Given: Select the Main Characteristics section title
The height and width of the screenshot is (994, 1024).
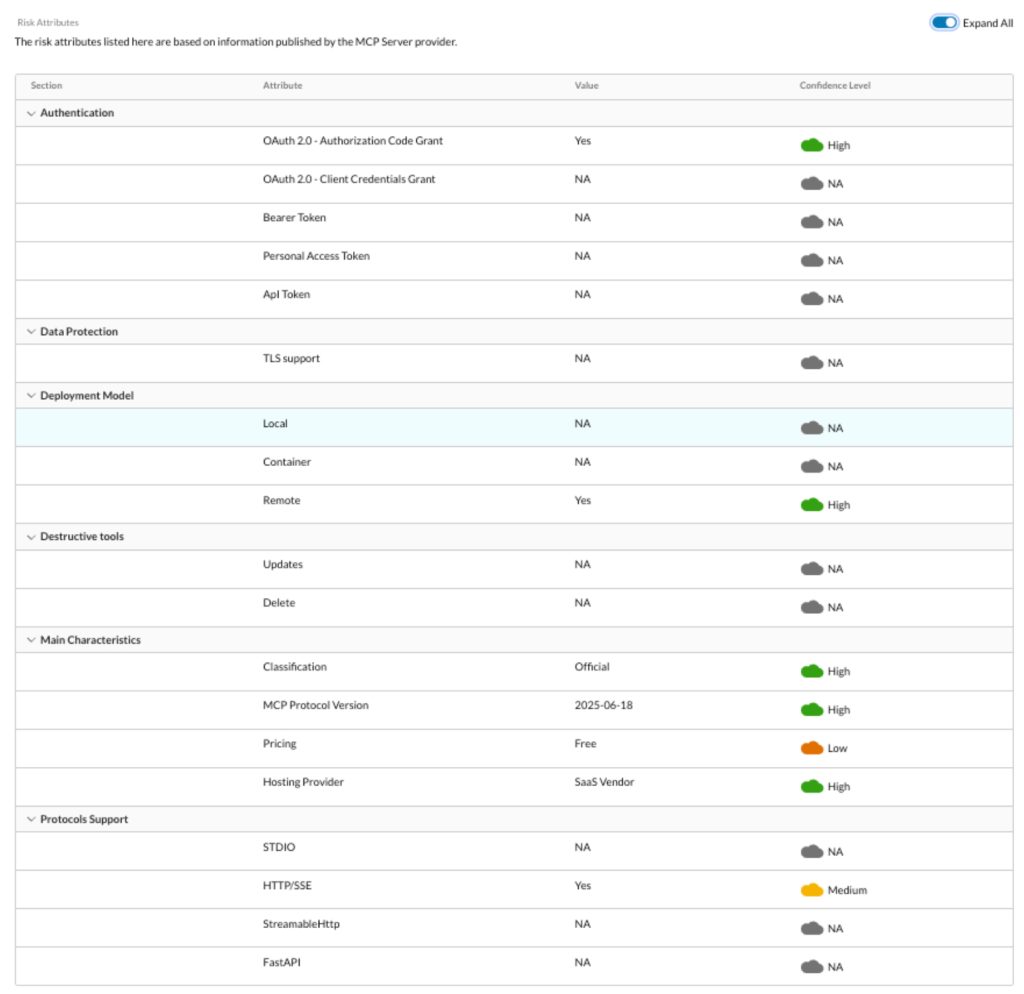Looking at the screenshot, I should [x=90, y=640].
